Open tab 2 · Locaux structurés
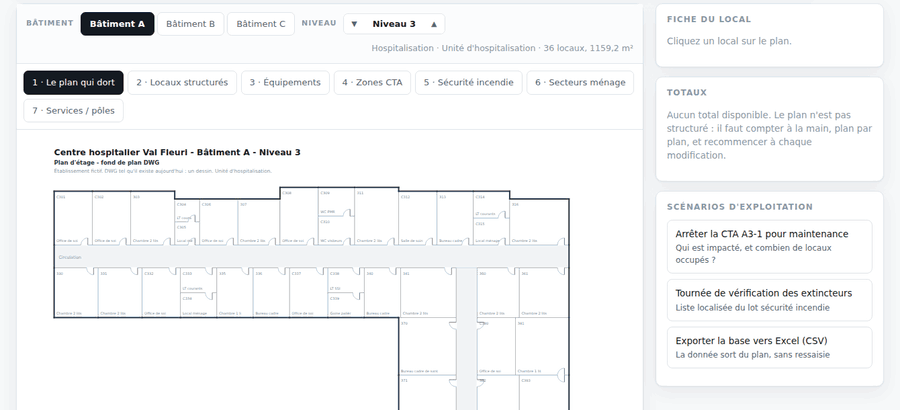Viewport: 900px width, 410px height. point(182,83)
